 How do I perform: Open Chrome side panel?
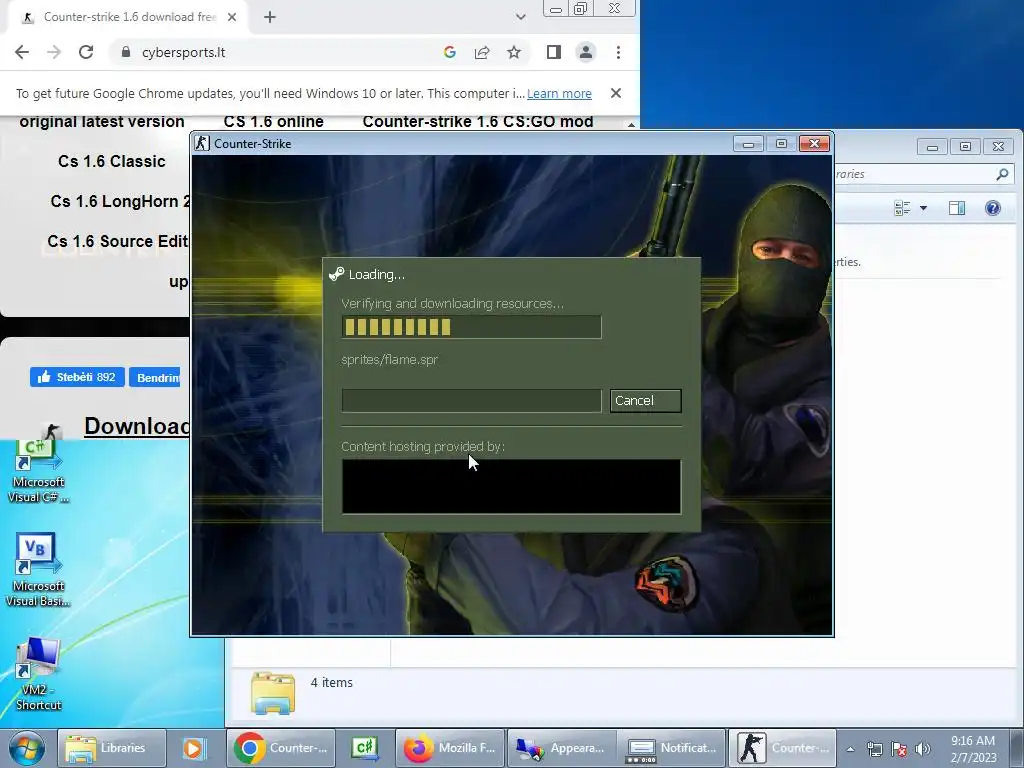(553, 52)
